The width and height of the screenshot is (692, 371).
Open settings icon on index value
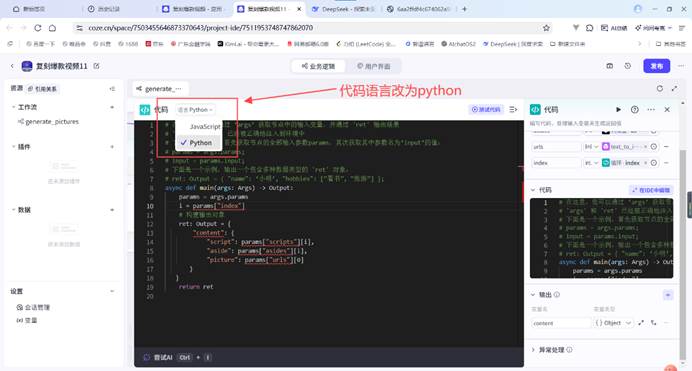[x=654, y=163]
